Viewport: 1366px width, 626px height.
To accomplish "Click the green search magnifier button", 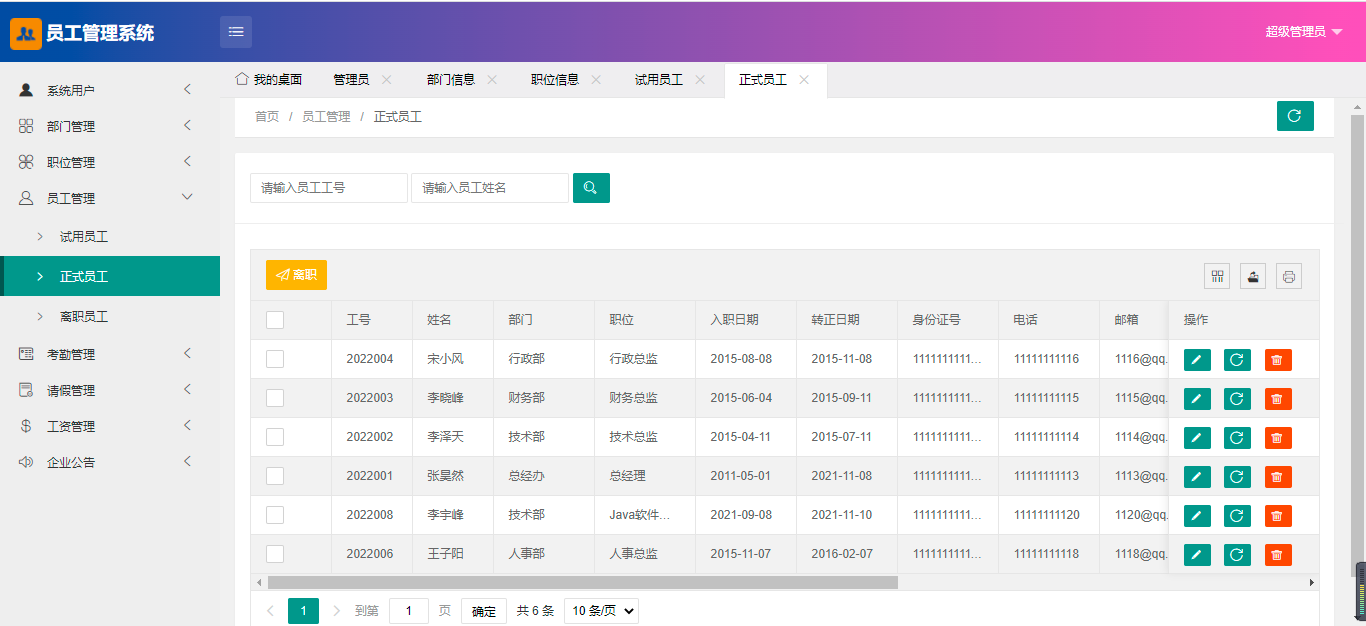I will point(591,188).
